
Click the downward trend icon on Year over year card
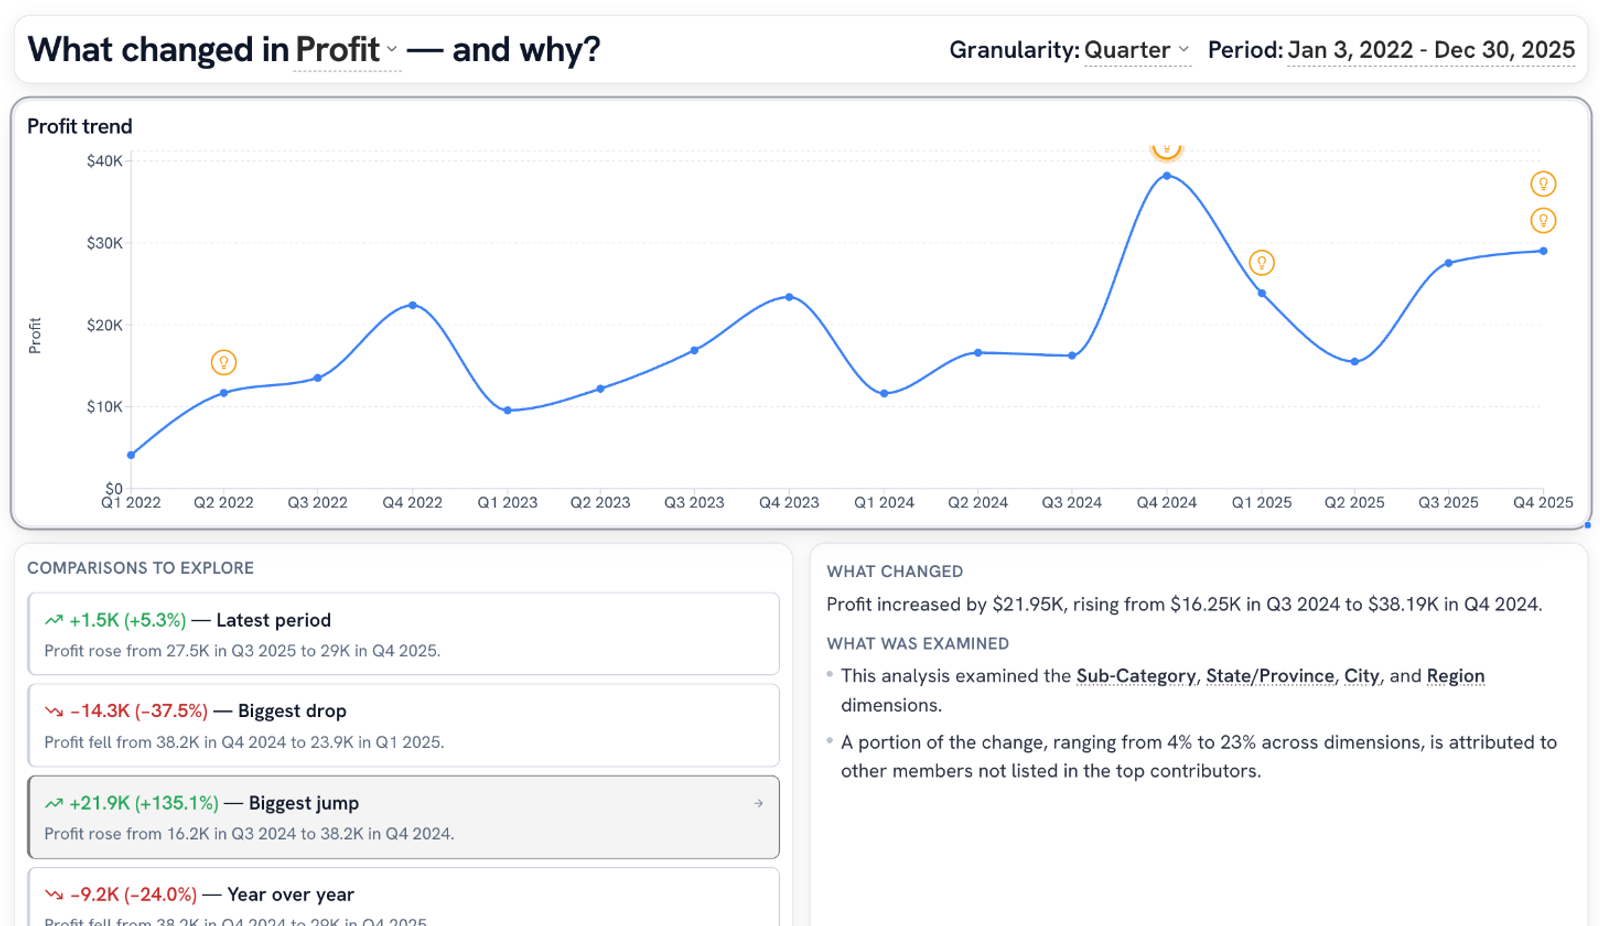tap(54, 895)
